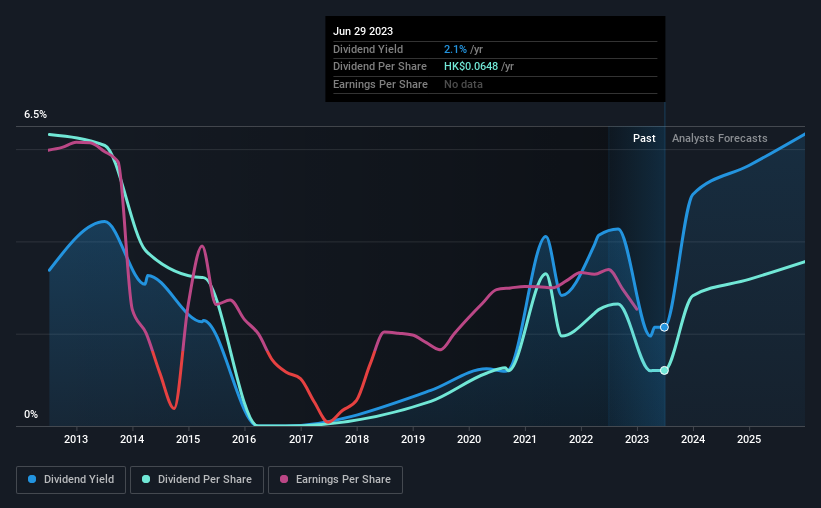This screenshot has width=821, height=508.
Task: Click the 2018 x-axis label
Action: point(357,439)
